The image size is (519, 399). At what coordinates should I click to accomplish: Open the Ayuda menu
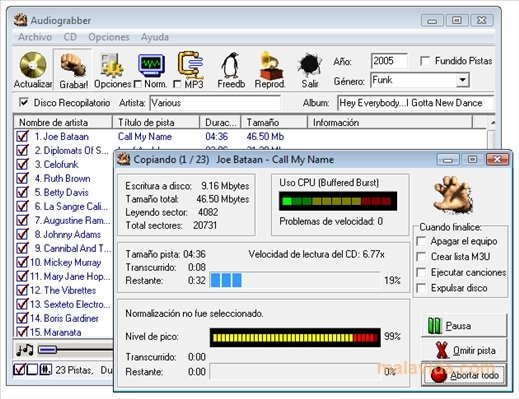(155, 37)
